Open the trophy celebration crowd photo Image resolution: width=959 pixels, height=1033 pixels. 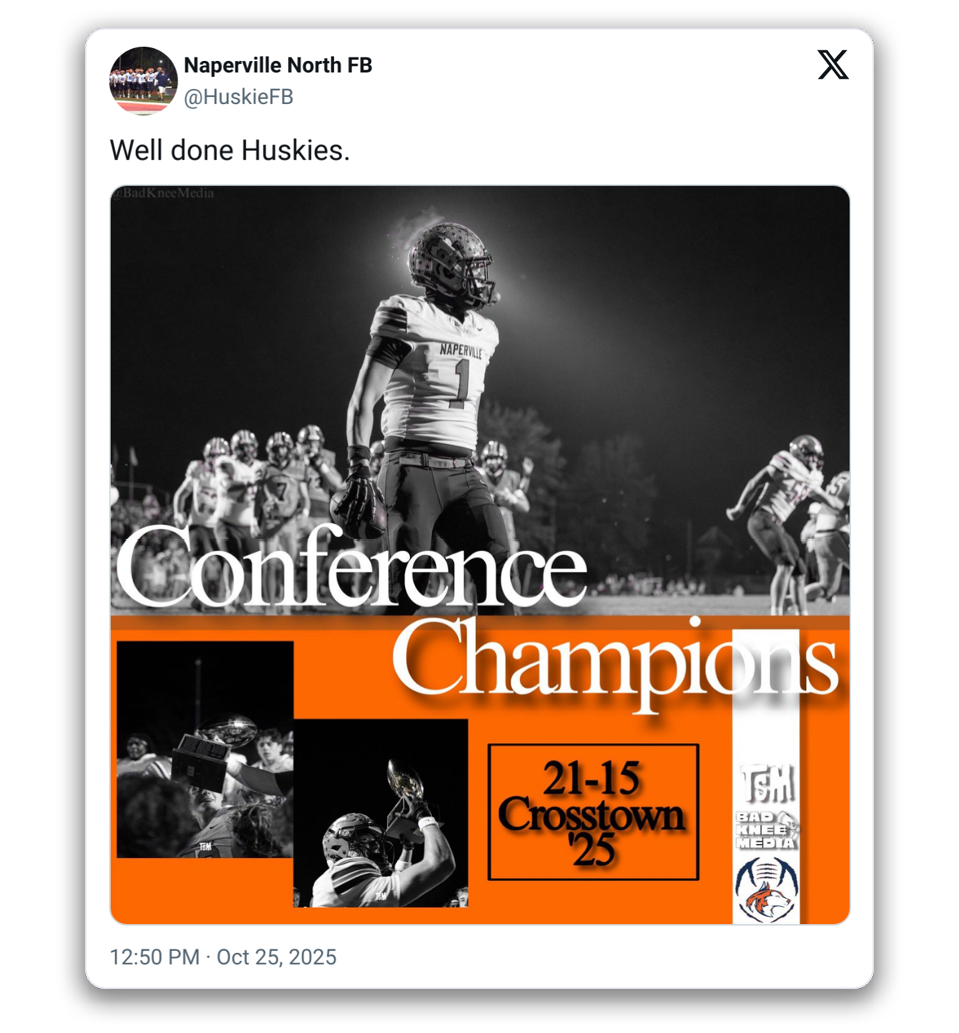(x=205, y=750)
